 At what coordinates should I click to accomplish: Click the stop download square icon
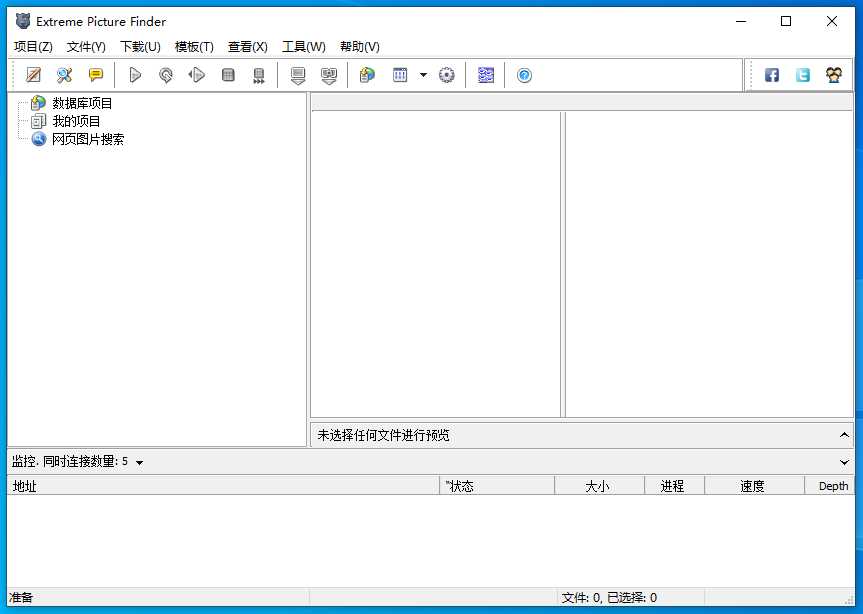pos(228,75)
